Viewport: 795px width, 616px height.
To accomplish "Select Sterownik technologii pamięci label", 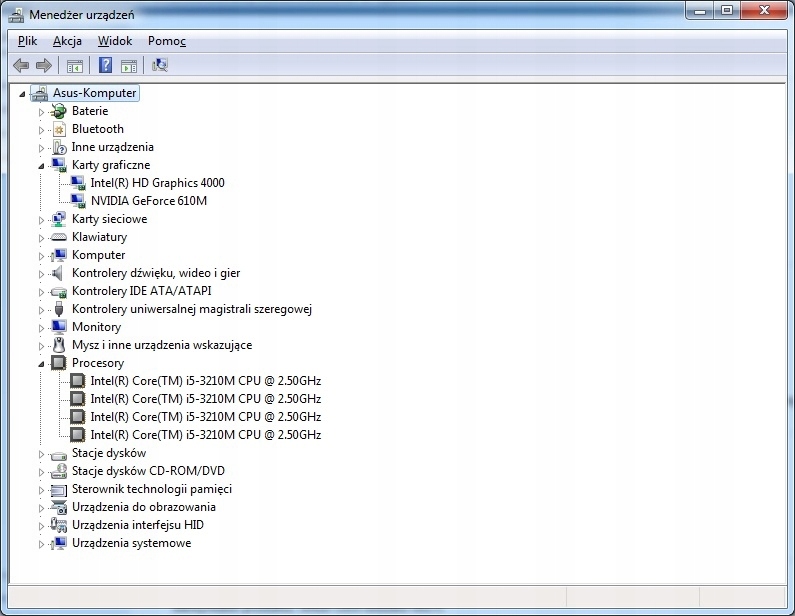I will tap(152, 489).
